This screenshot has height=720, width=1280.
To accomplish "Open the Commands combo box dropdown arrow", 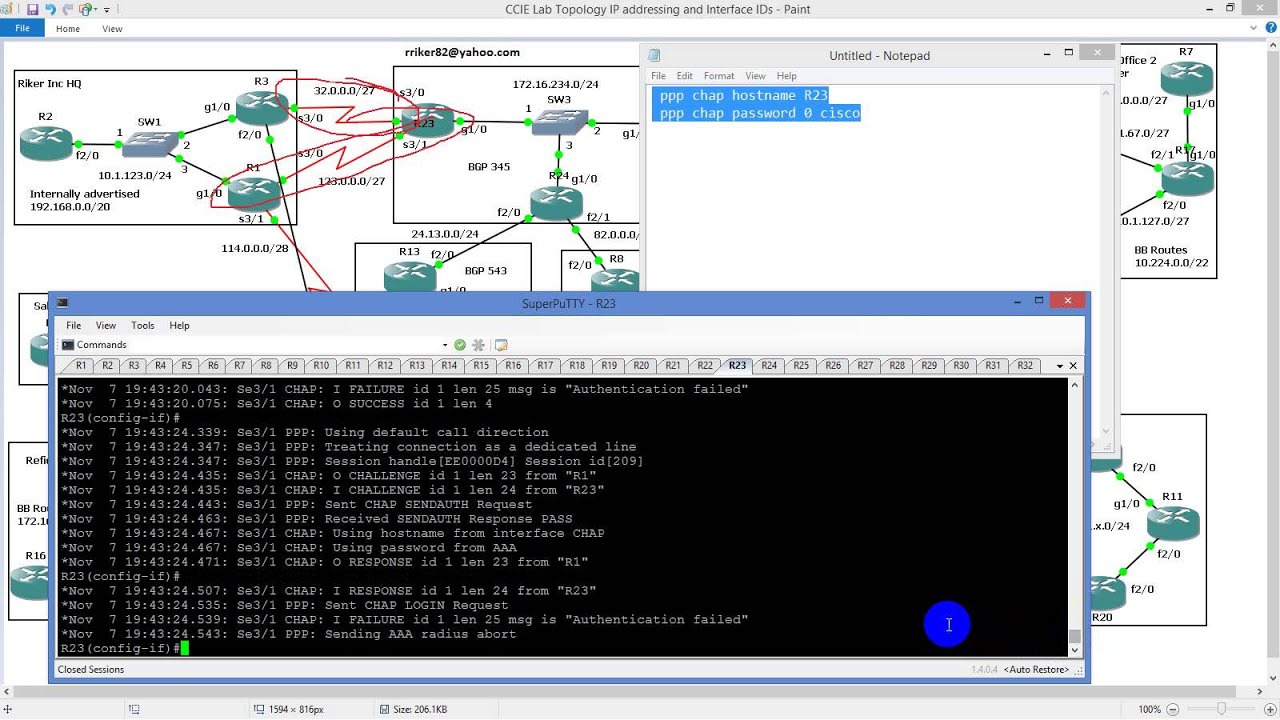I will (x=445, y=345).
